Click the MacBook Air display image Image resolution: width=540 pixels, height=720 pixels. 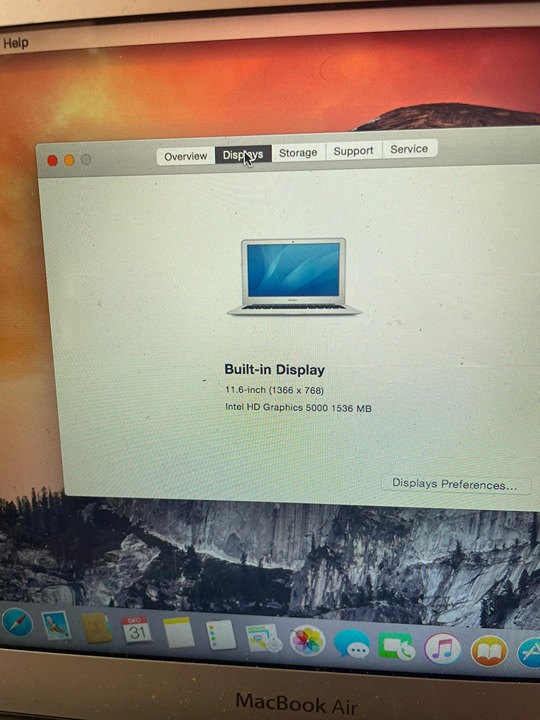(294, 276)
